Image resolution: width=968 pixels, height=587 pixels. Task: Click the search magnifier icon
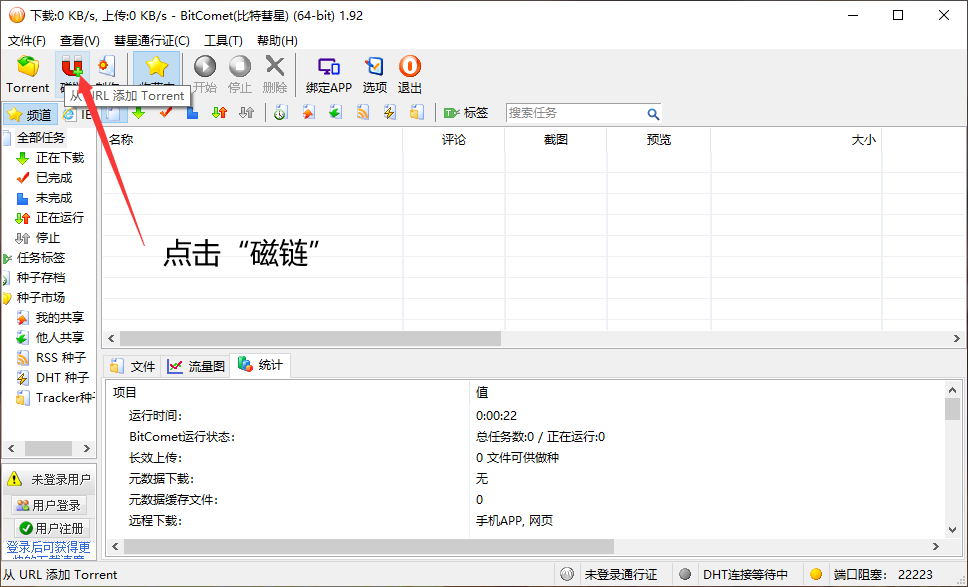(653, 114)
